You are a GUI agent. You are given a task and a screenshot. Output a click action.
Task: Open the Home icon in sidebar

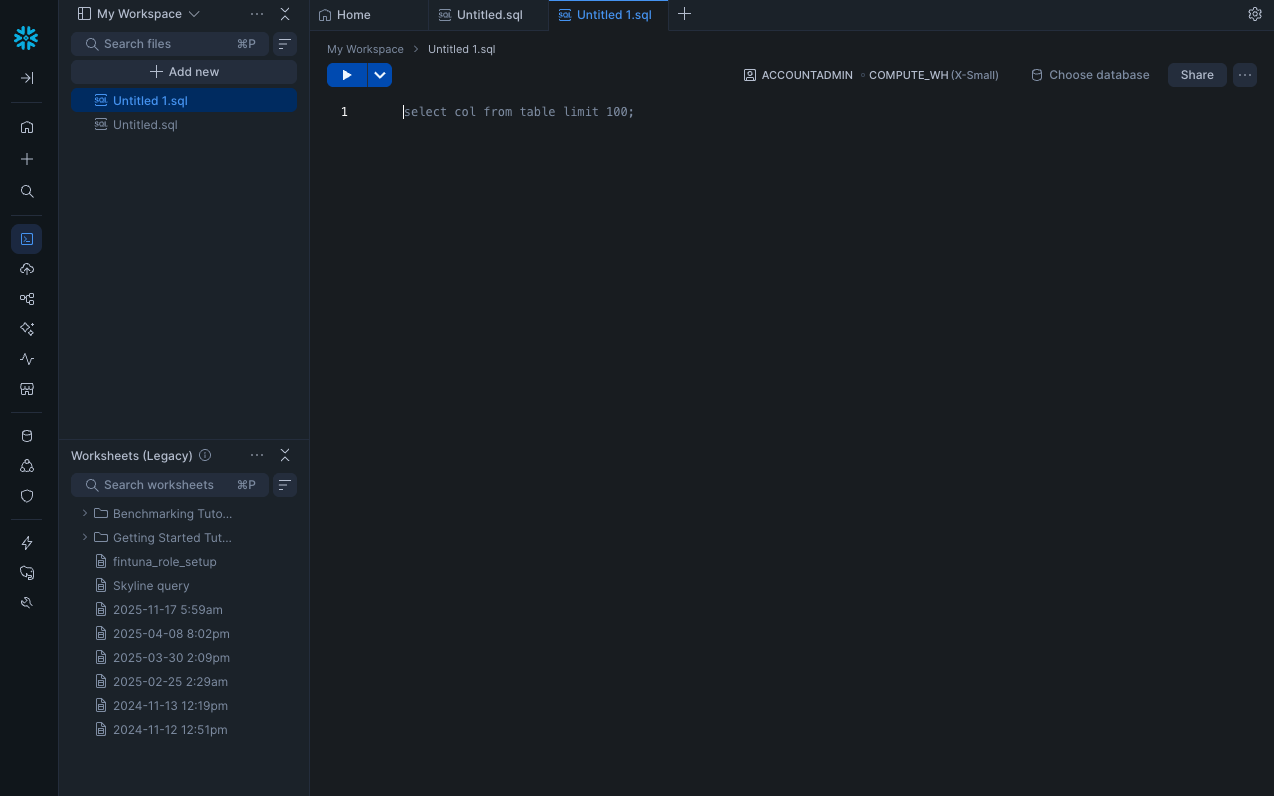click(x=27, y=127)
